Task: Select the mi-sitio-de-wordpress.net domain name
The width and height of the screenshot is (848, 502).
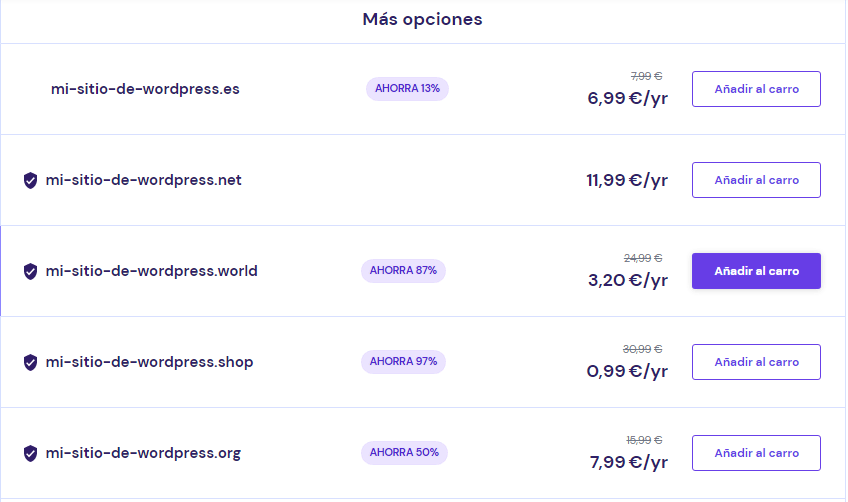Action: click(144, 180)
